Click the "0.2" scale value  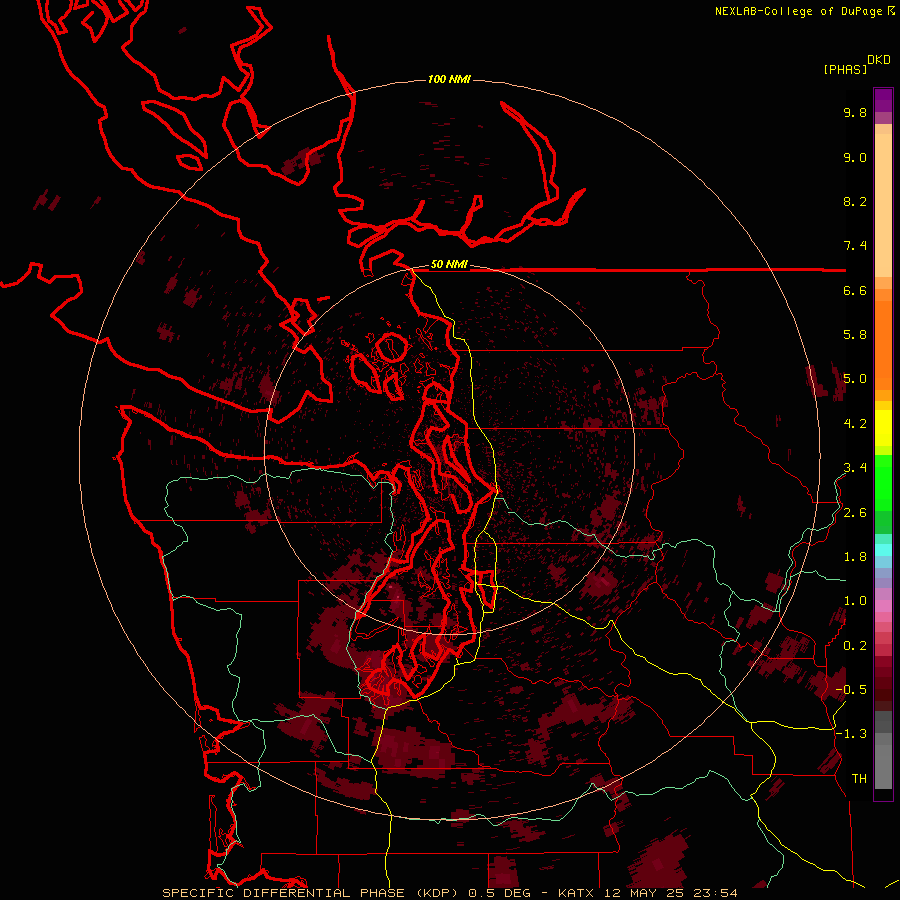[855, 646]
